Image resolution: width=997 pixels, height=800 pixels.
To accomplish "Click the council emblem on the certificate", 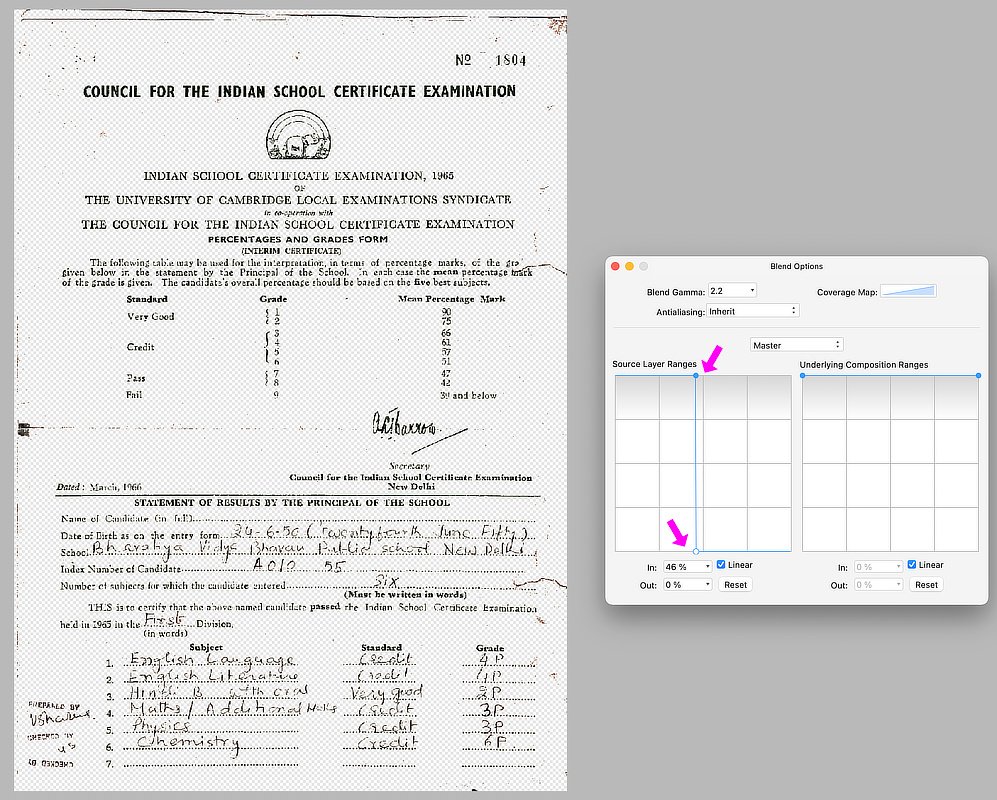I will click(298, 135).
